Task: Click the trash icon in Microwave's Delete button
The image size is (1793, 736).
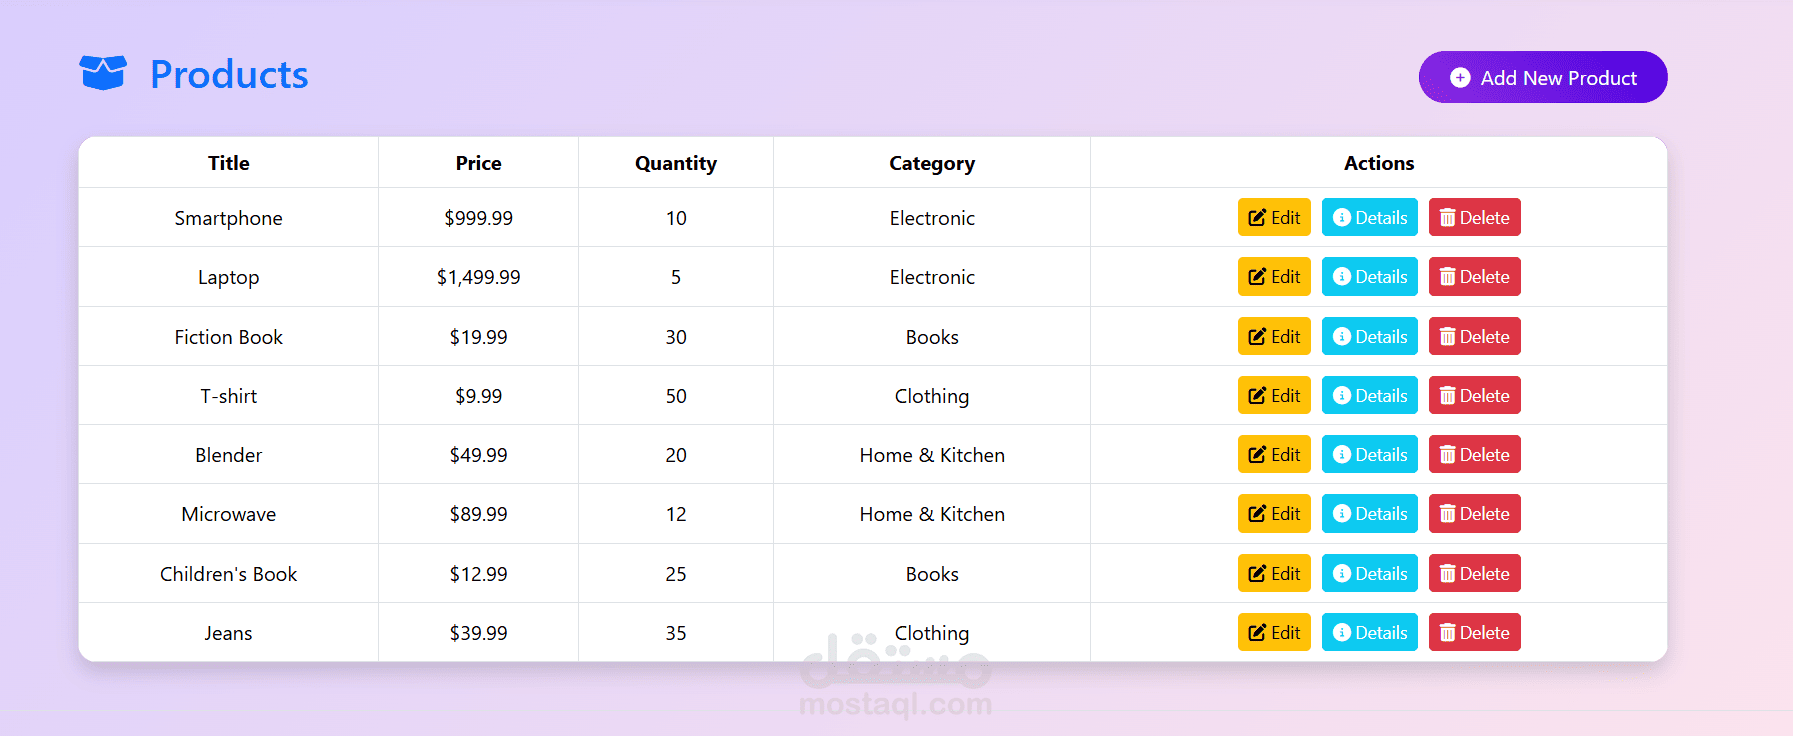Action: coord(1447,514)
